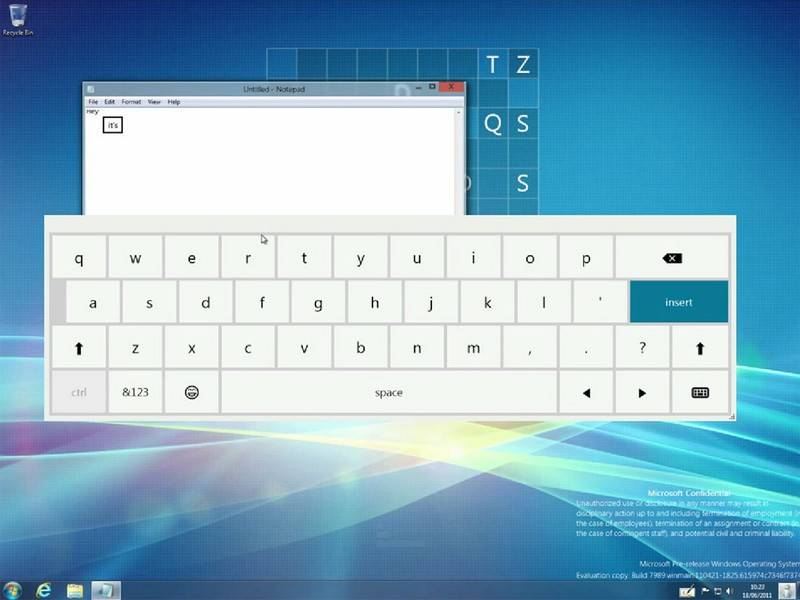Screen dimensions: 800x600
Task: Tap the space bar key
Action: pos(388,393)
